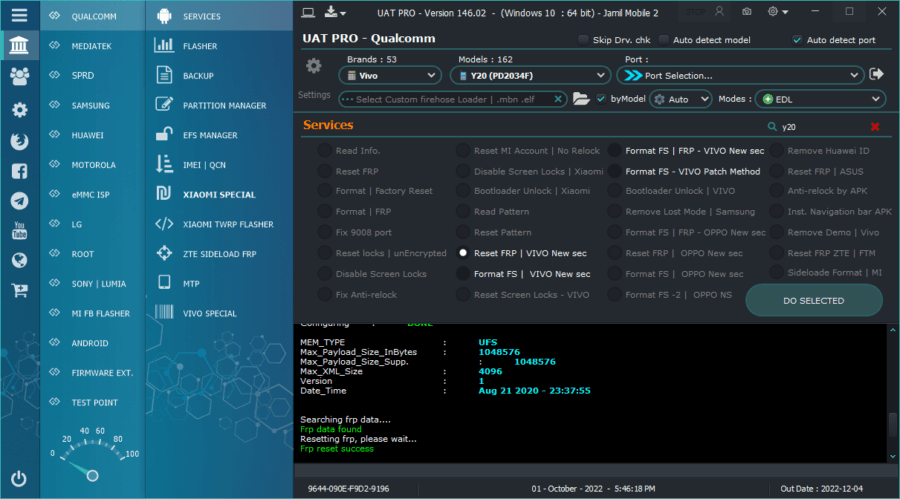Click the speed gauge dial knob
The height and width of the screenshot is (499, 900).
pyautogui.click(x=92, y=475)
